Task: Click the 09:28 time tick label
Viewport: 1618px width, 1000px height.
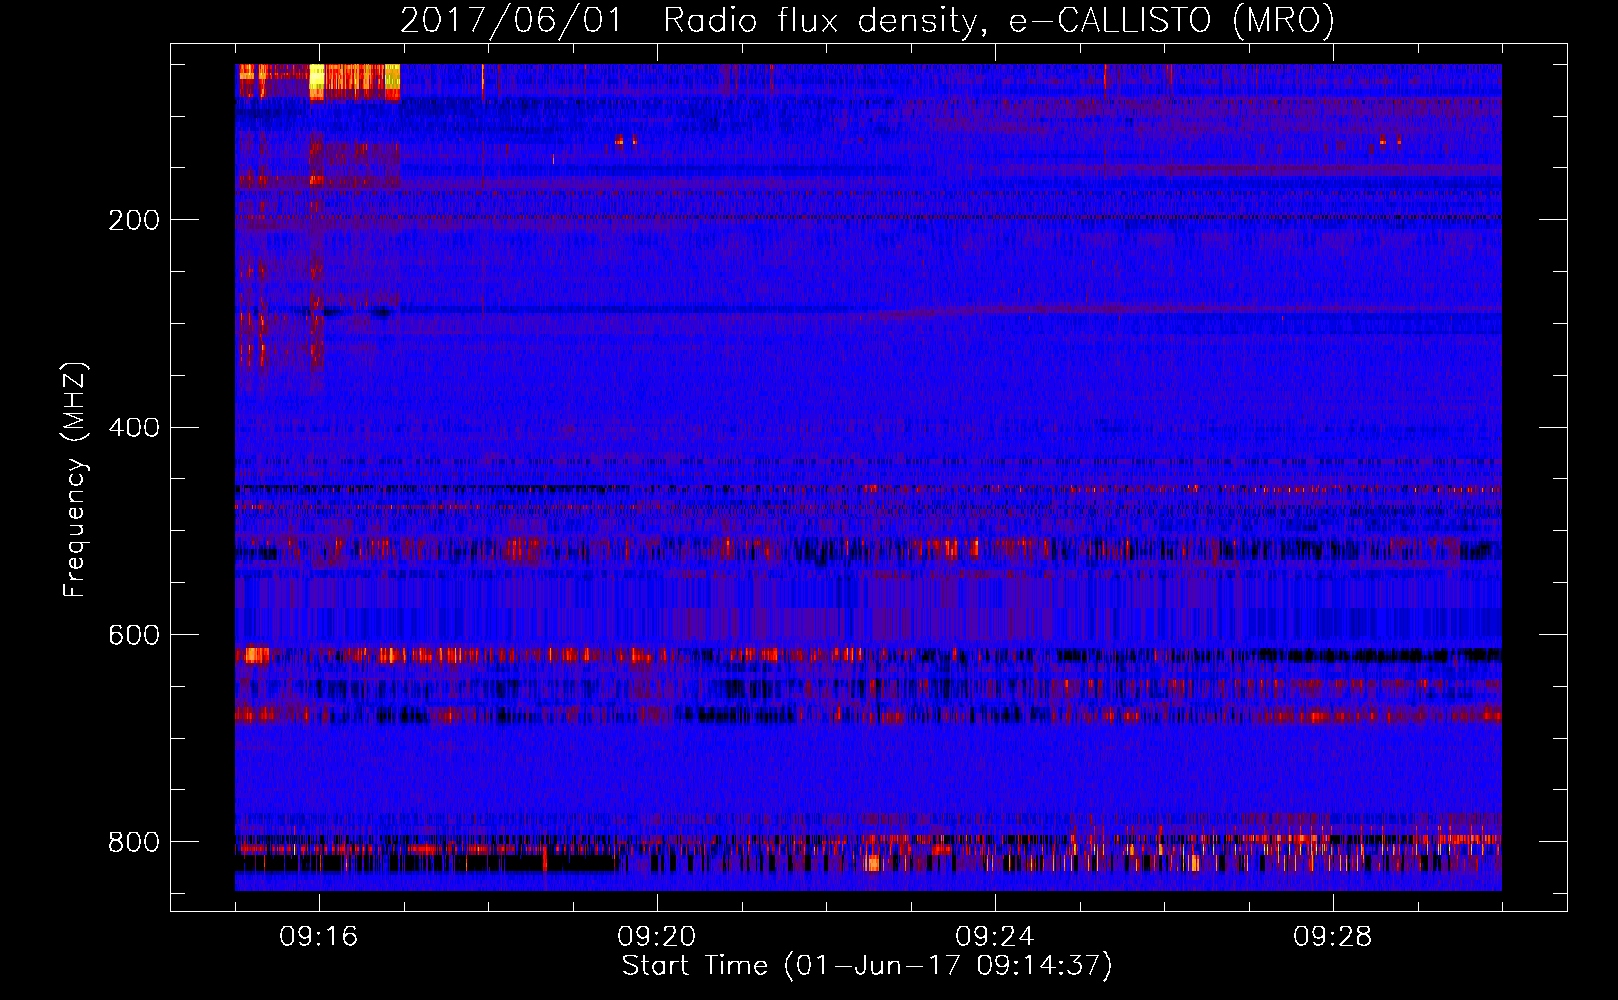Action: coord(1333,937)
